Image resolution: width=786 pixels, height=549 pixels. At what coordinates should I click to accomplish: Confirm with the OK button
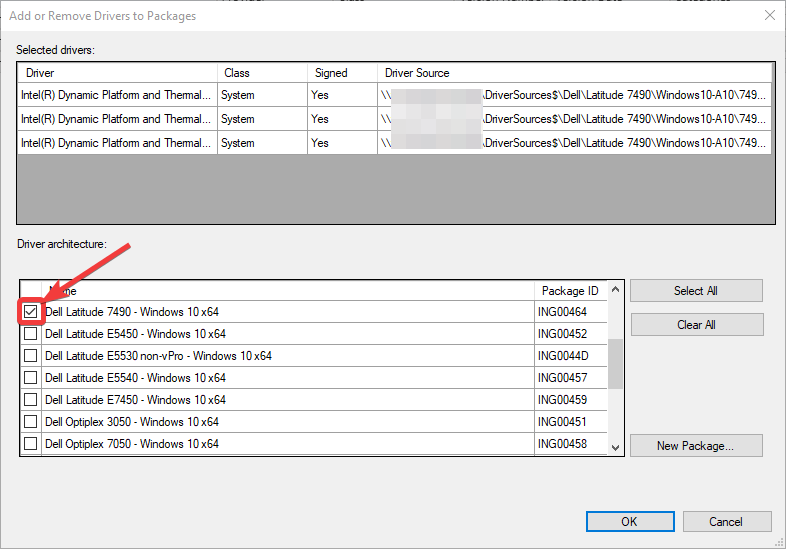[630, 521]
